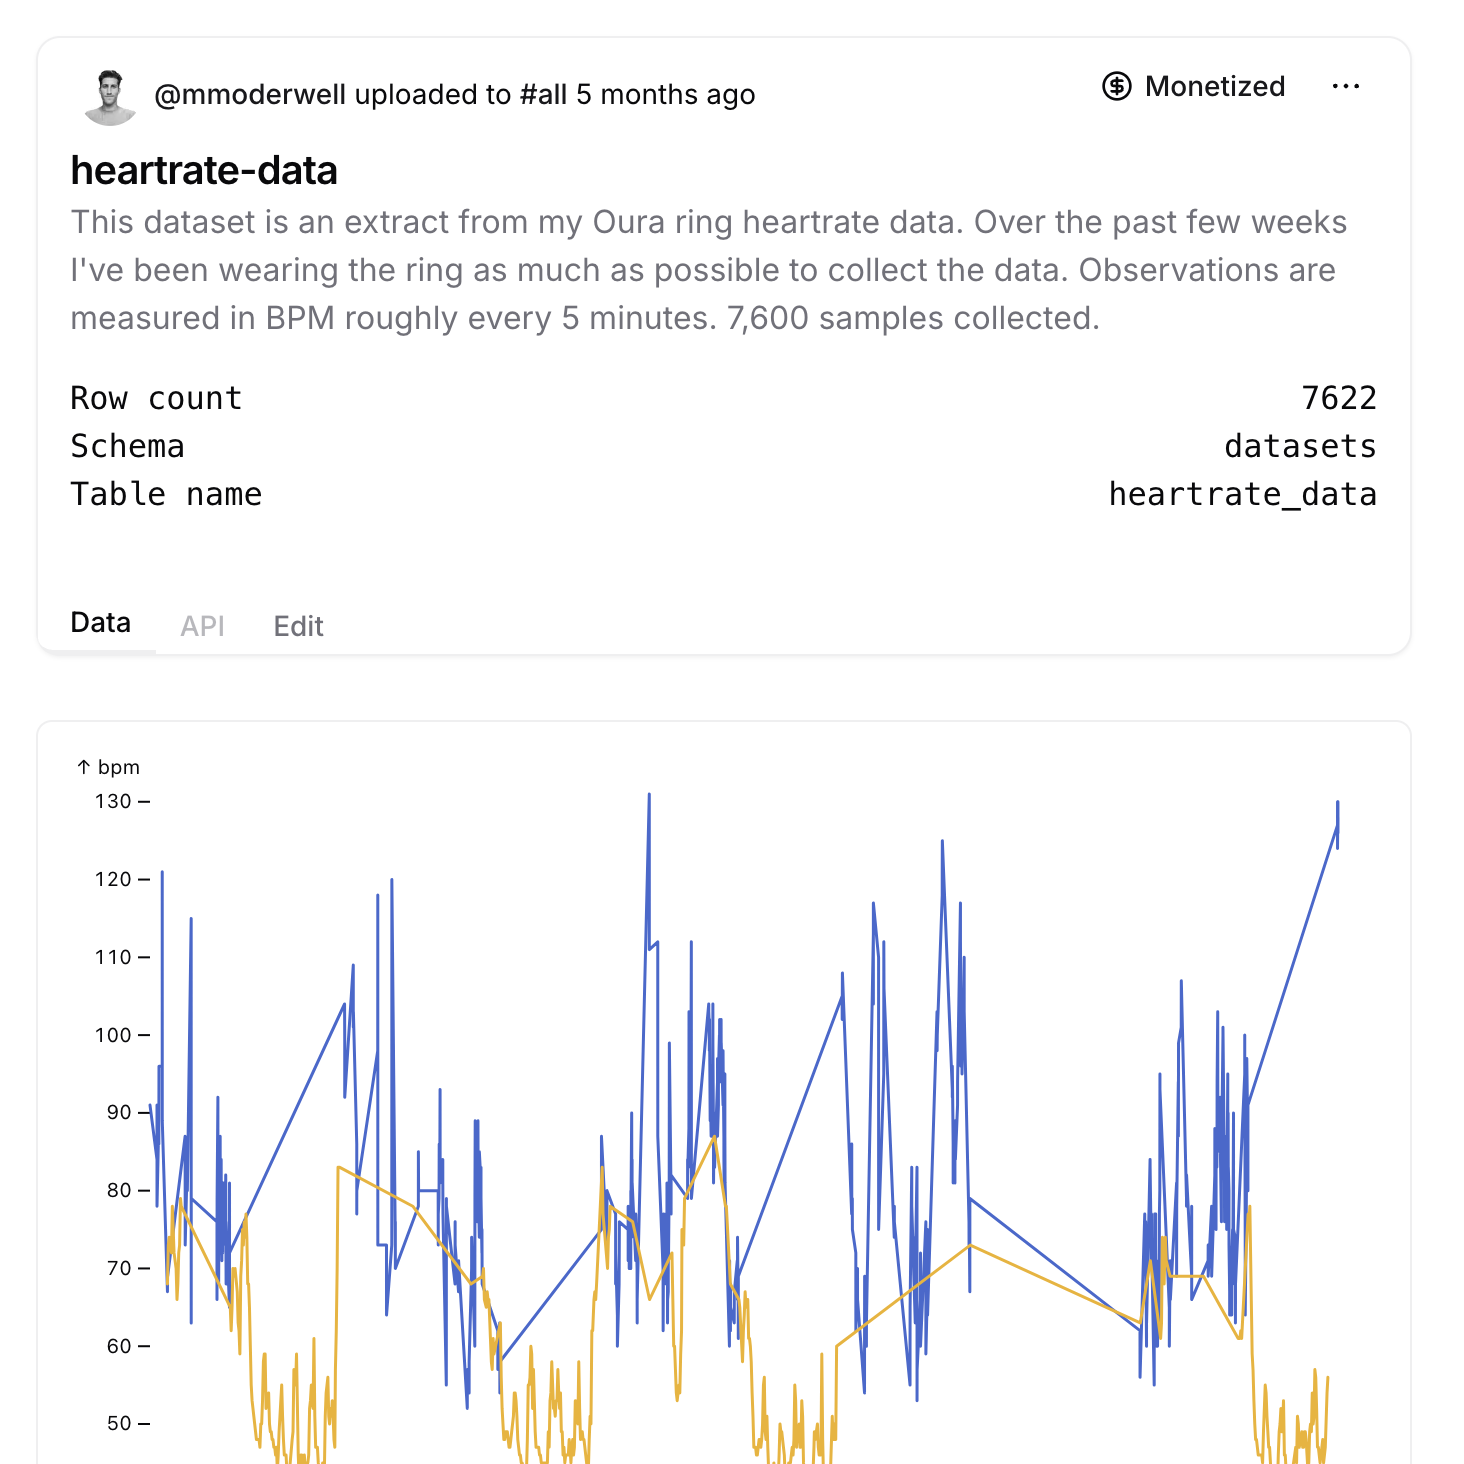The height and width of the screenshot is (1464, 1464).
Task: Click the row count value 7622
Action: [1338, 398]
